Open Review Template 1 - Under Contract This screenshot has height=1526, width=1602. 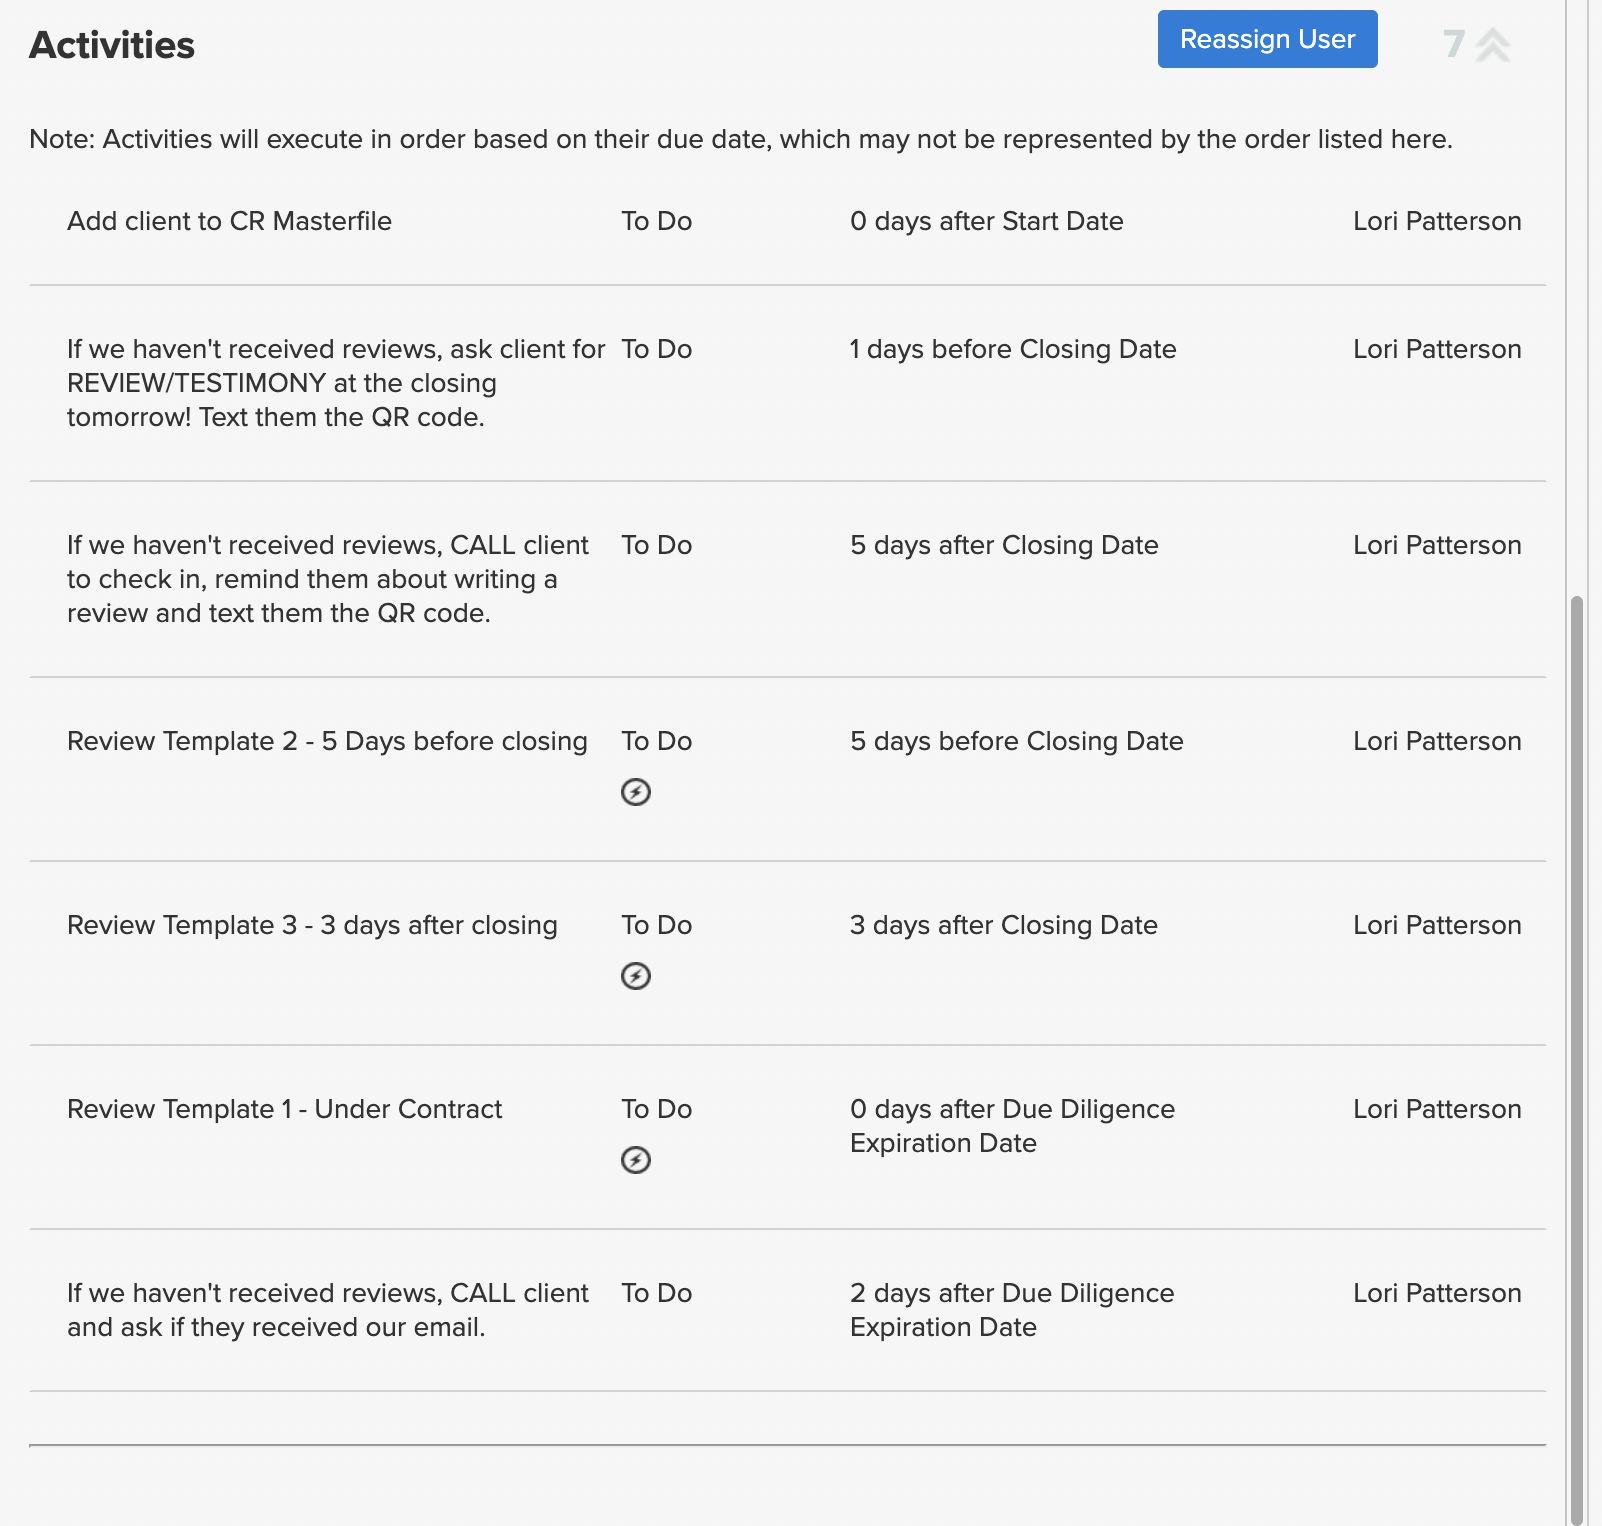point(284,1109)
